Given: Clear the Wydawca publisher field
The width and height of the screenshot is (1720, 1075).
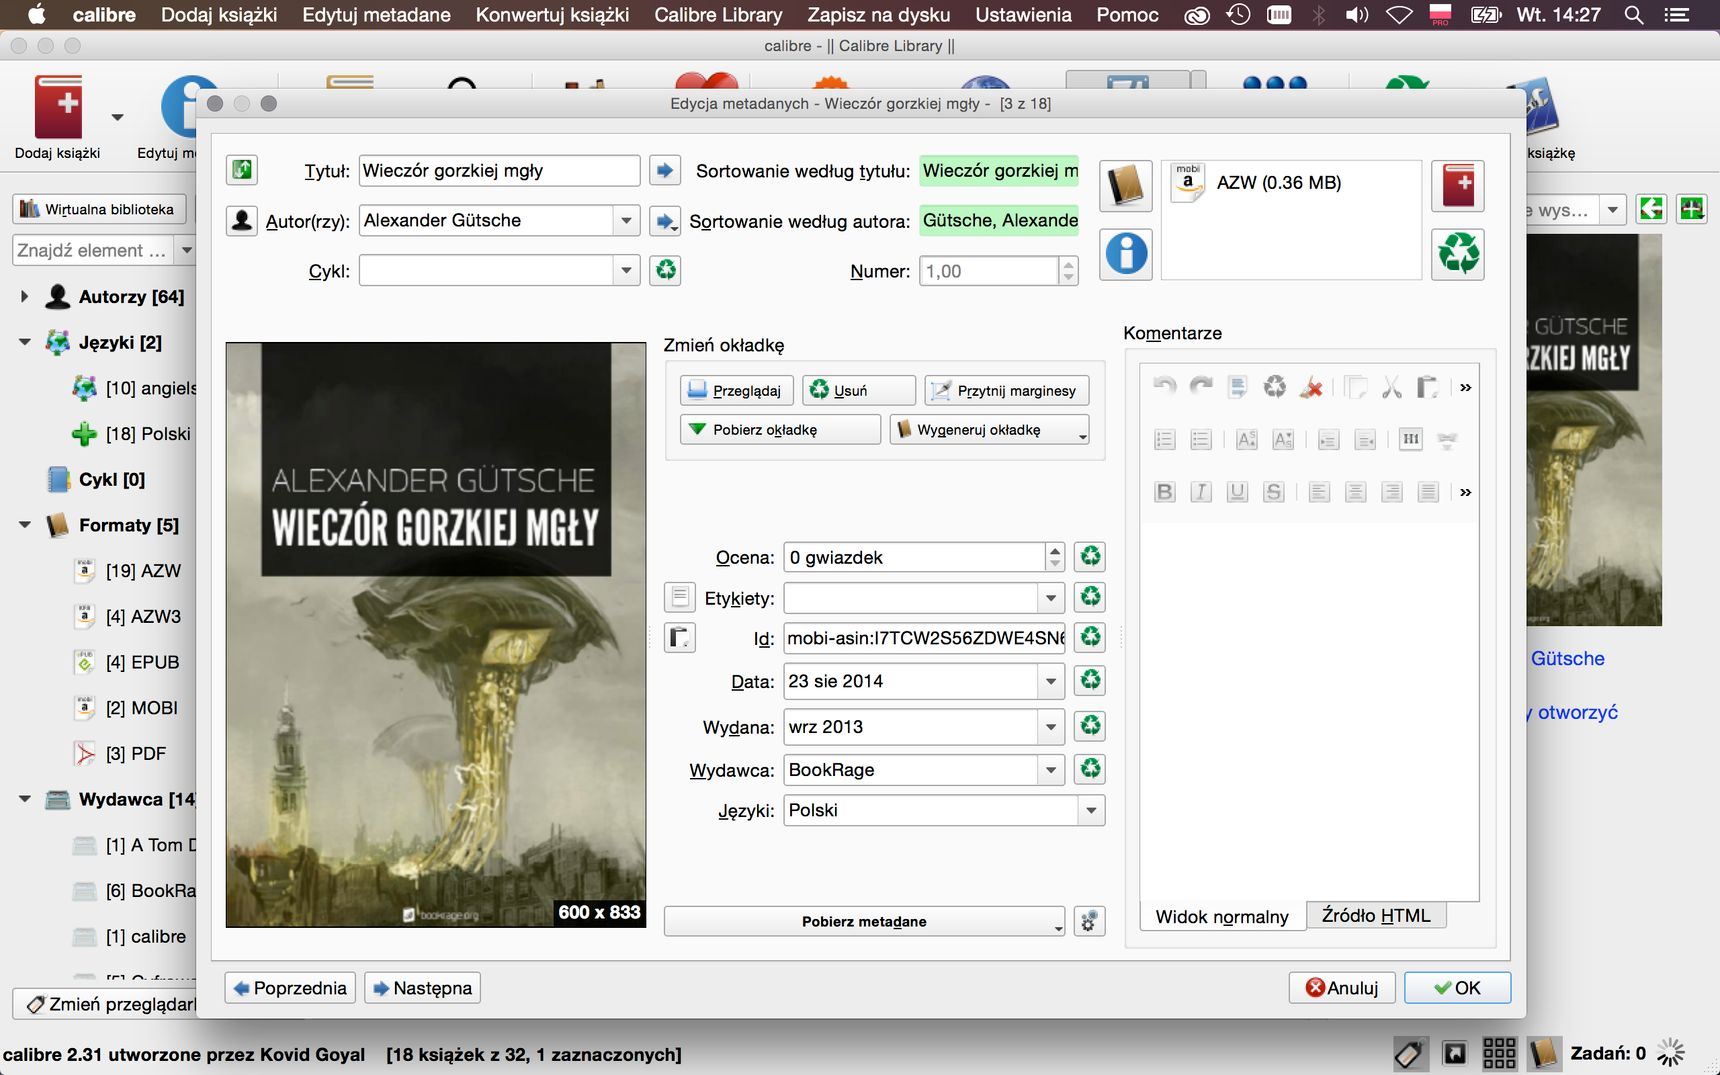Looking at the screenshot, I should (1090, 768).
